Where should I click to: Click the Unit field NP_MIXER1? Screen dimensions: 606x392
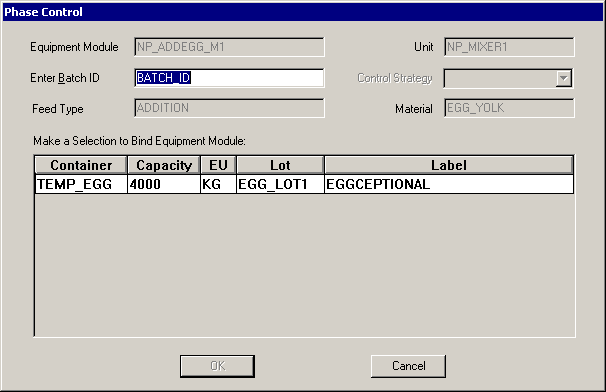click(509, 47)
